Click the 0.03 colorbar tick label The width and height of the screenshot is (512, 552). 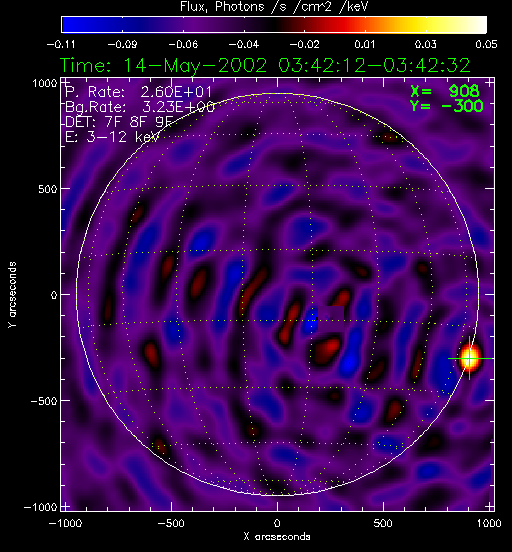pyautogui.click(x=425, y=44)
